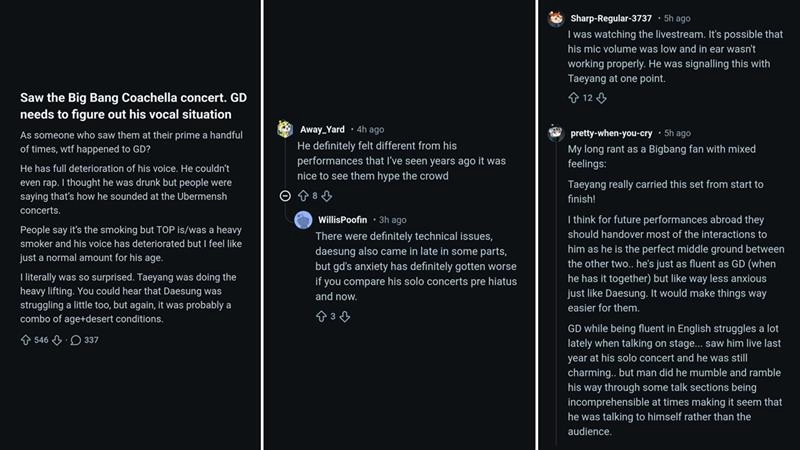Screen dimensions: 800x450
Task: Click WillisPoofin's avatar image
Action: coord(303,219)
